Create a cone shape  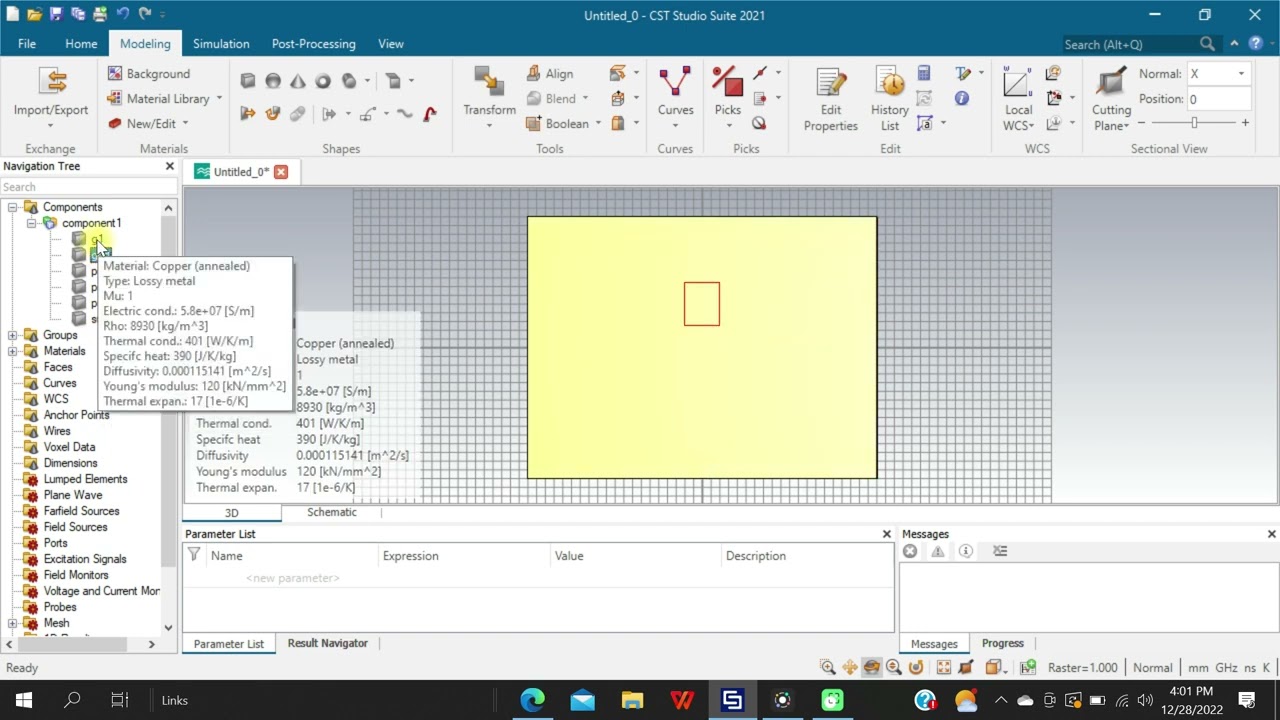tap(298, 81)
